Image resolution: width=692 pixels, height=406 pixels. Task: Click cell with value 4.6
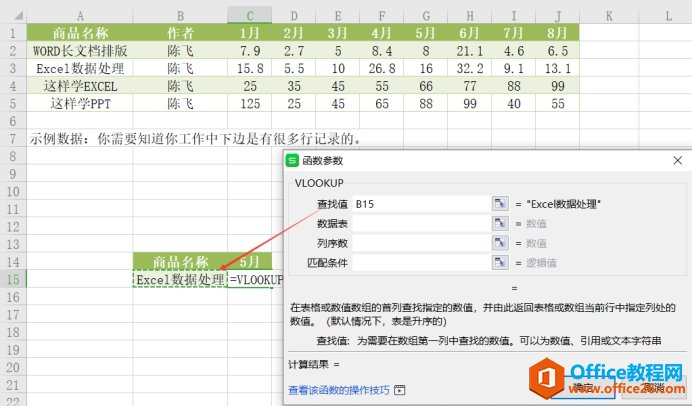[513, 50]
